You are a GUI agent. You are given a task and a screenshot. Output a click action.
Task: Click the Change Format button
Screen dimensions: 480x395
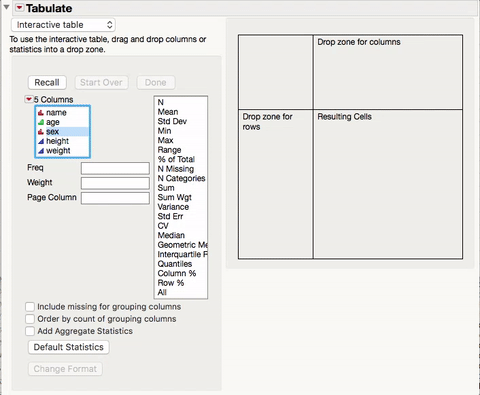click(65, 369)
